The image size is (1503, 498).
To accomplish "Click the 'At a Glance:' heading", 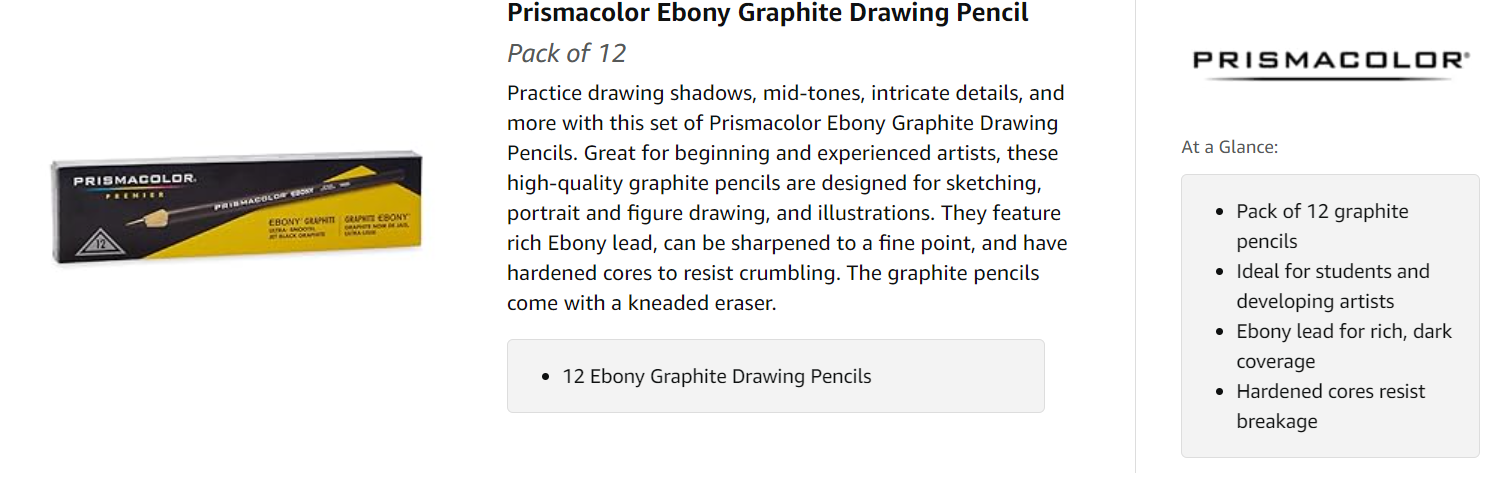I will tap(1229, 147).
